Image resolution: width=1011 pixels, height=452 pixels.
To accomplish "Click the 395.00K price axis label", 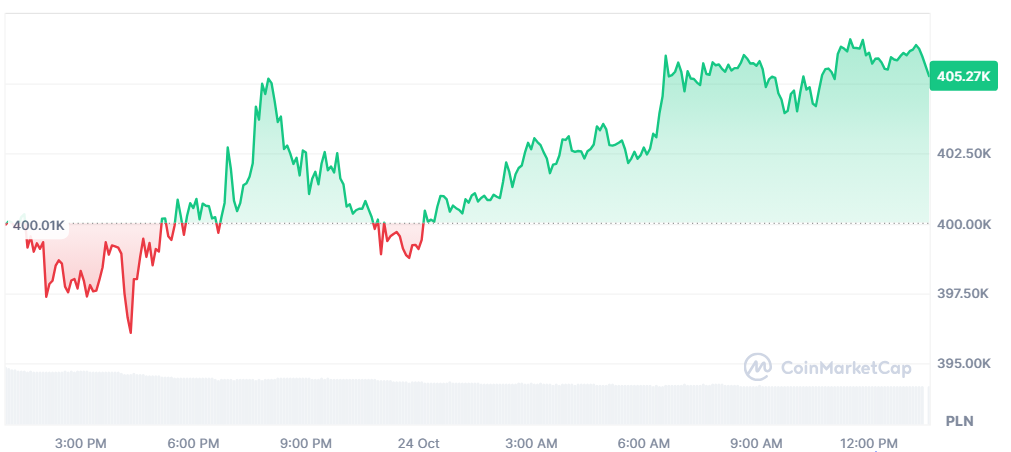I will point(963,363).
